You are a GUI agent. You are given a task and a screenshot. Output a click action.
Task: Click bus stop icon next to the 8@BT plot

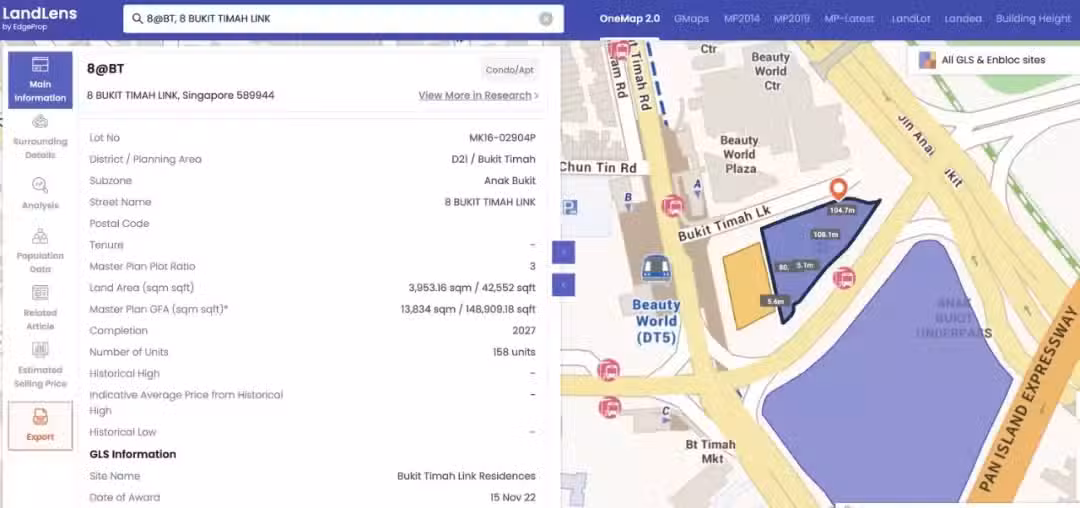click(x=844, y=278)
